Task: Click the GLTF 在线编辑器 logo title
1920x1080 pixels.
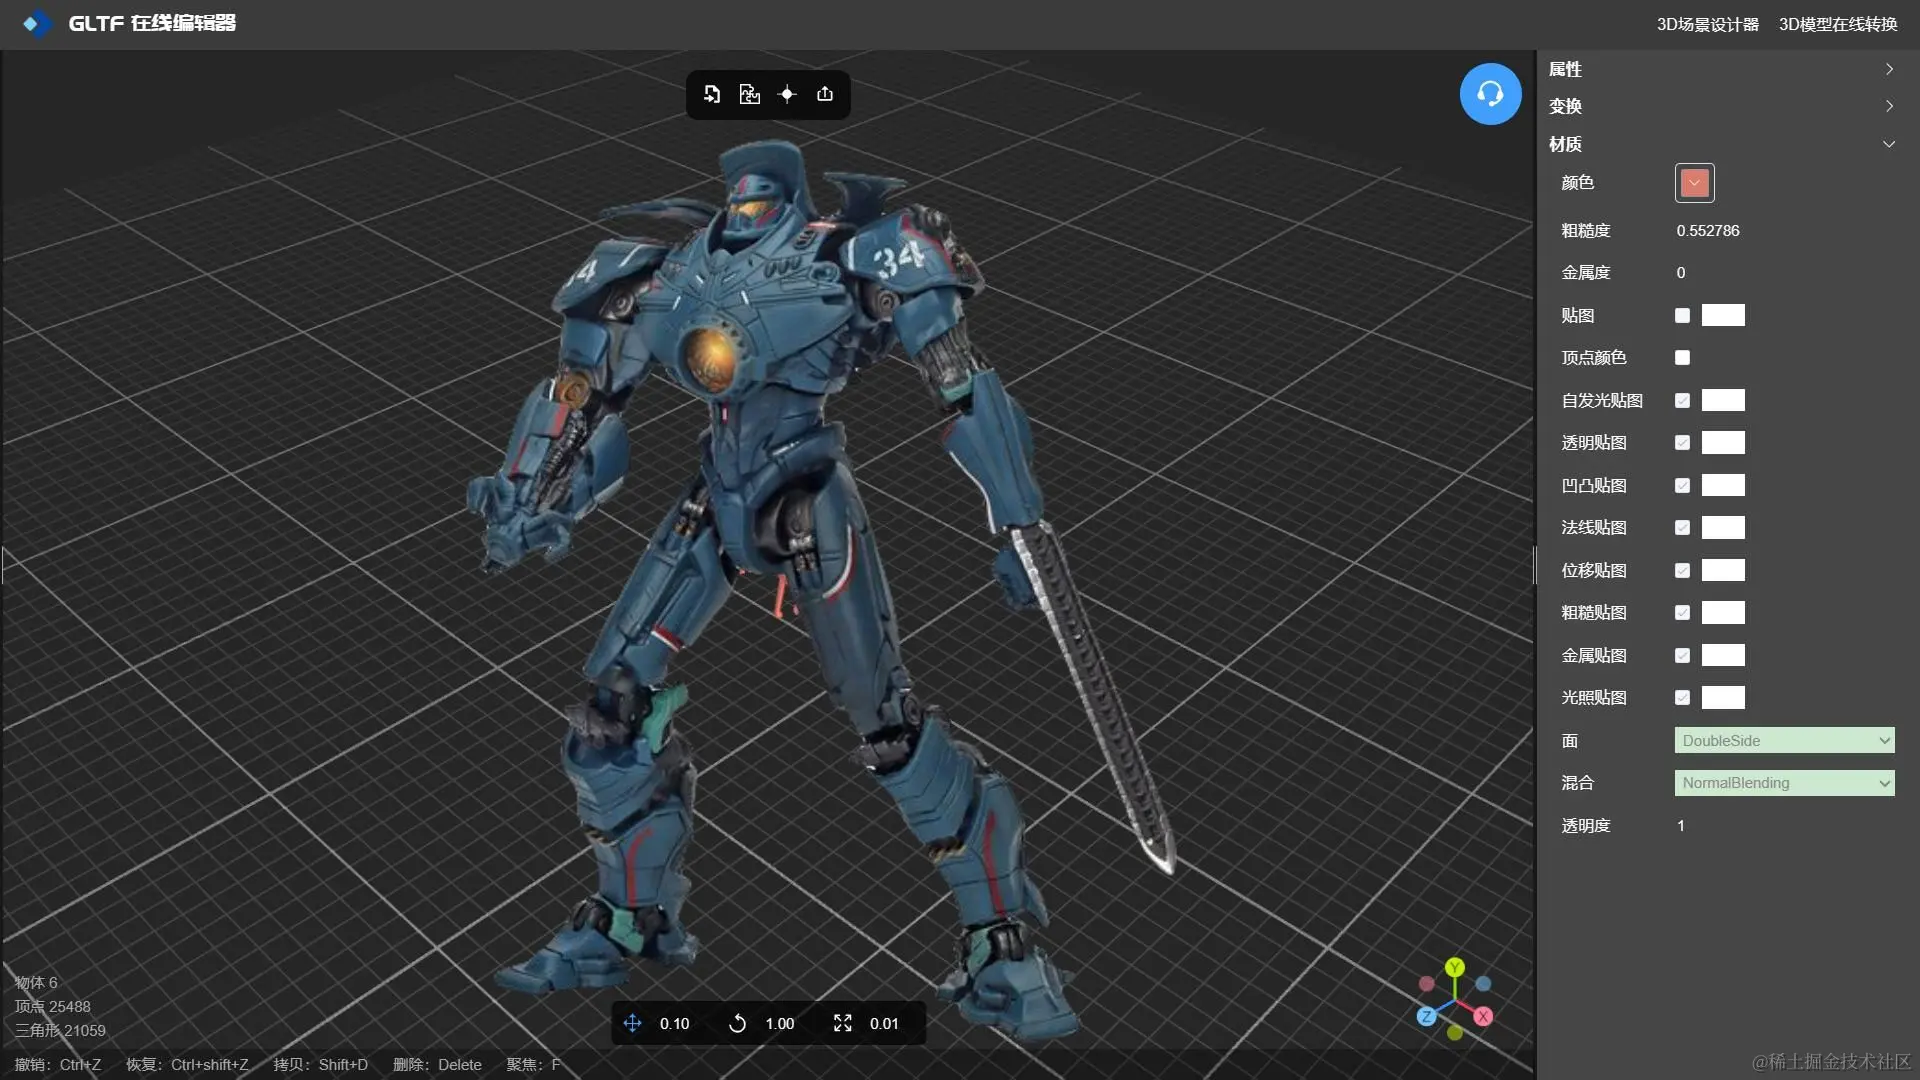Action: click(x=150, y=23)
